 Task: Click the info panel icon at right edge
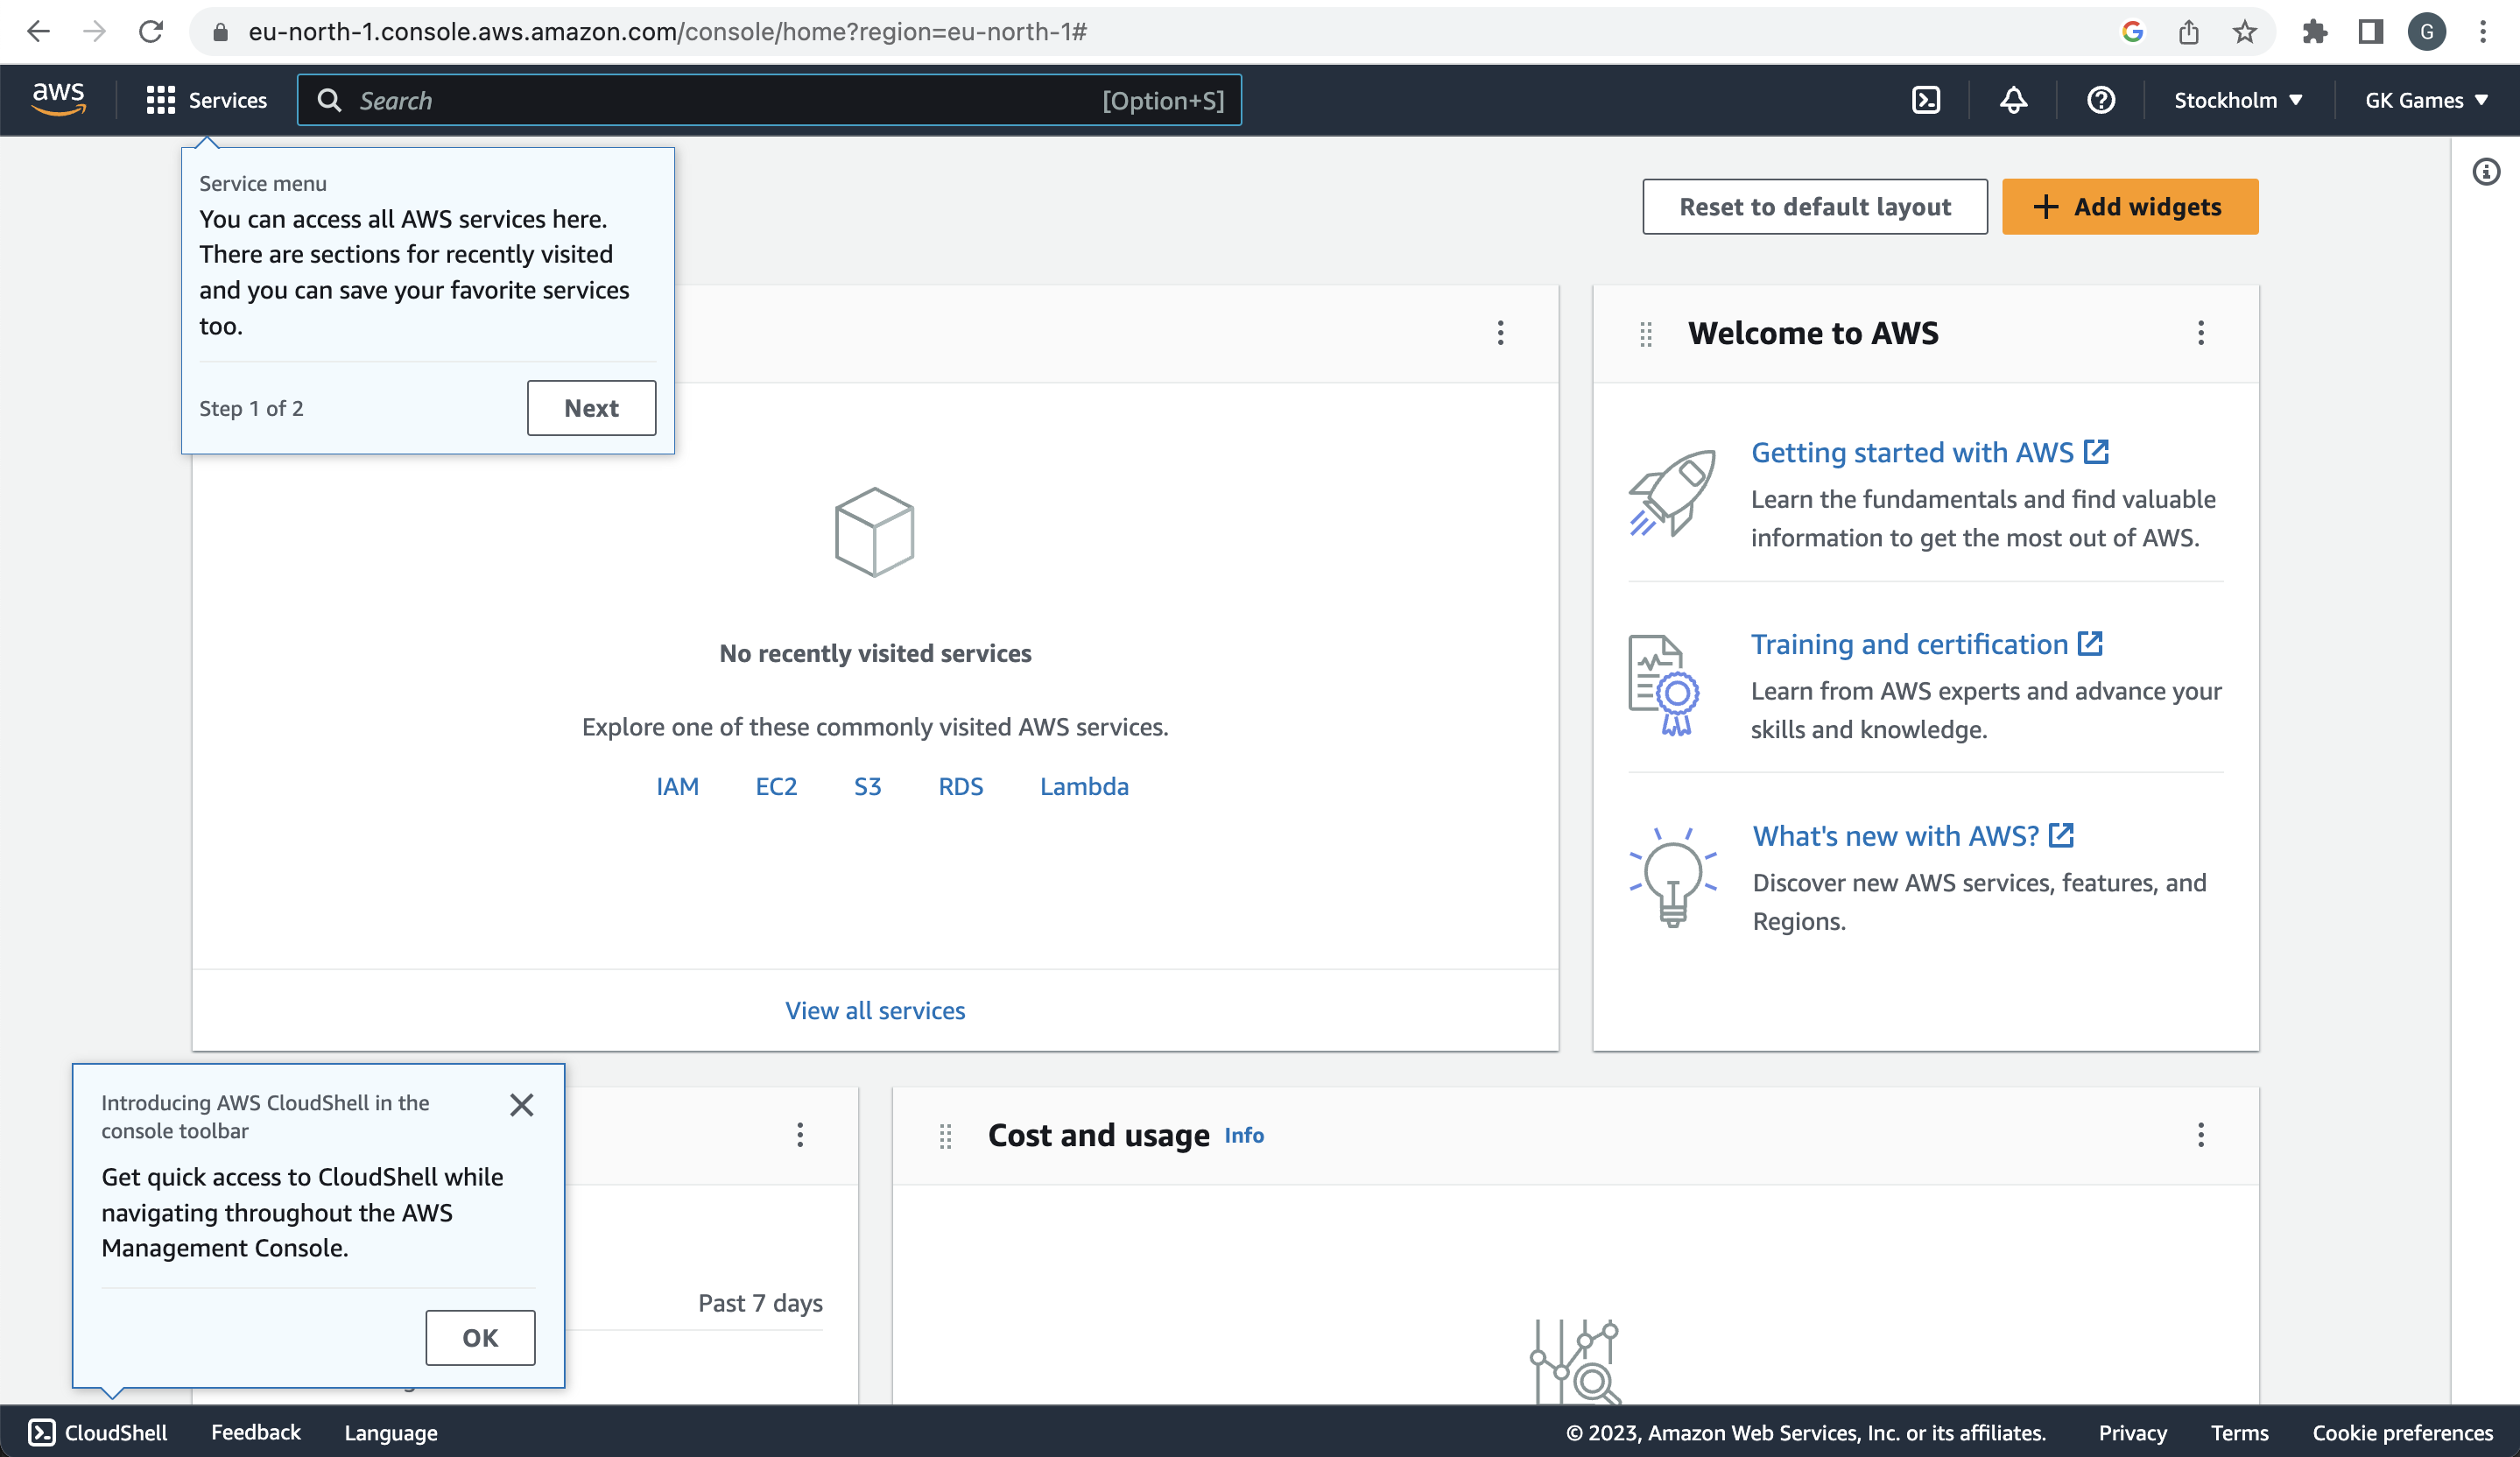pos(2485,172)
